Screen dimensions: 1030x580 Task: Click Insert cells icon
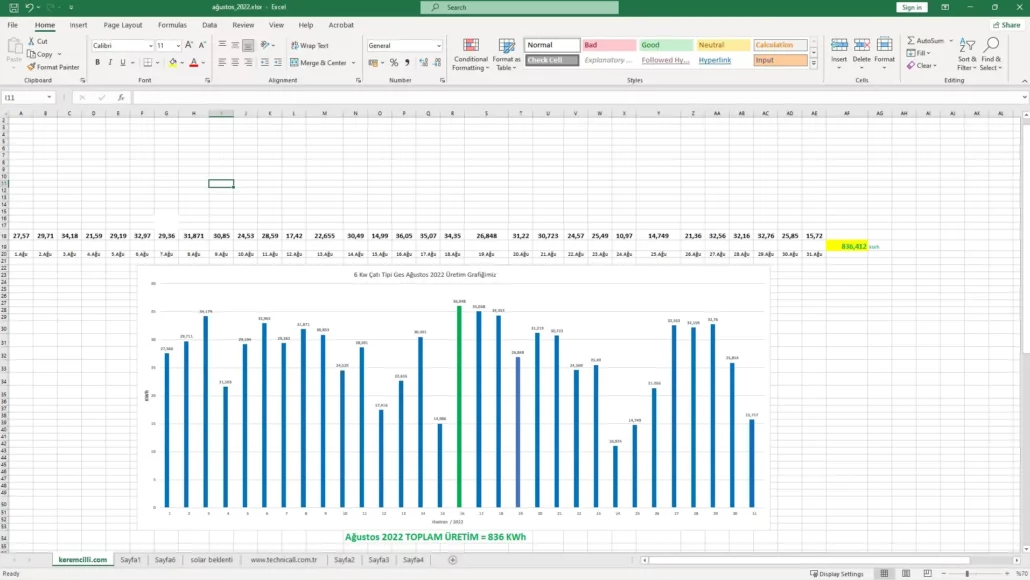pos(839,45)
